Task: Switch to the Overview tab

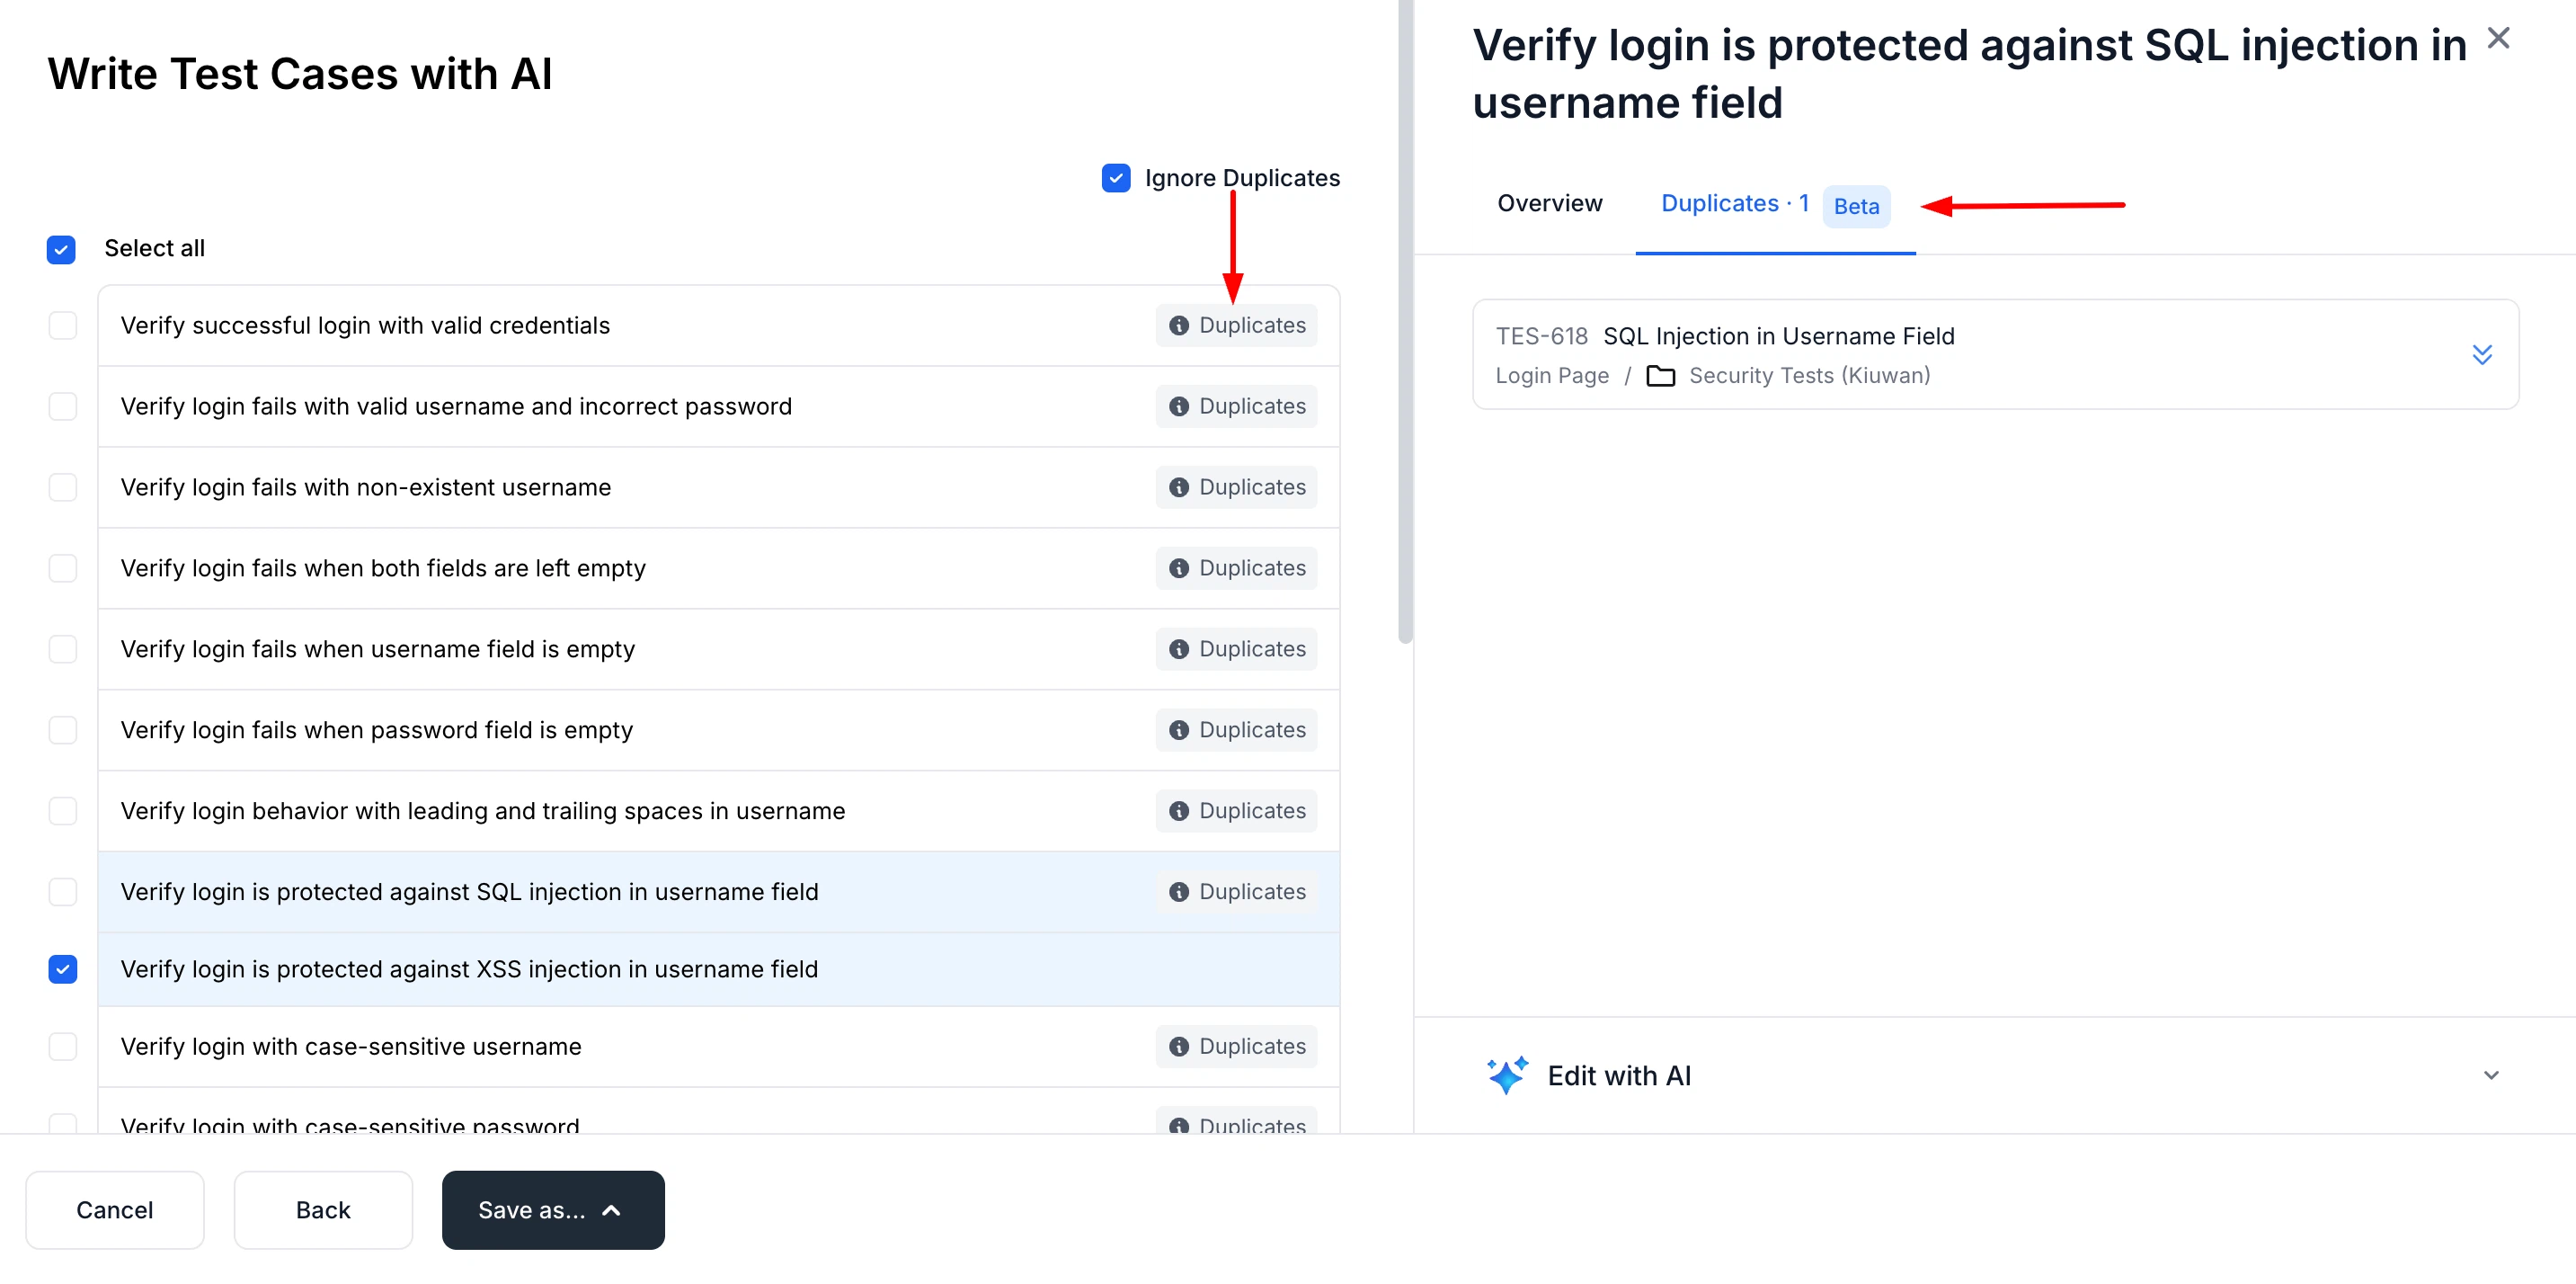Action: click(x=1548, y=203)
